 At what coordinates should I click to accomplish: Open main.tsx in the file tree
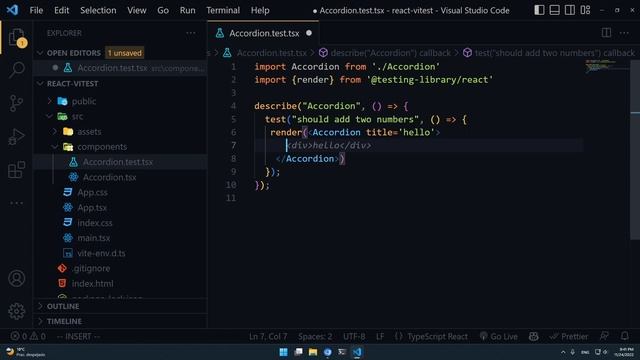(x=93, y=238)
